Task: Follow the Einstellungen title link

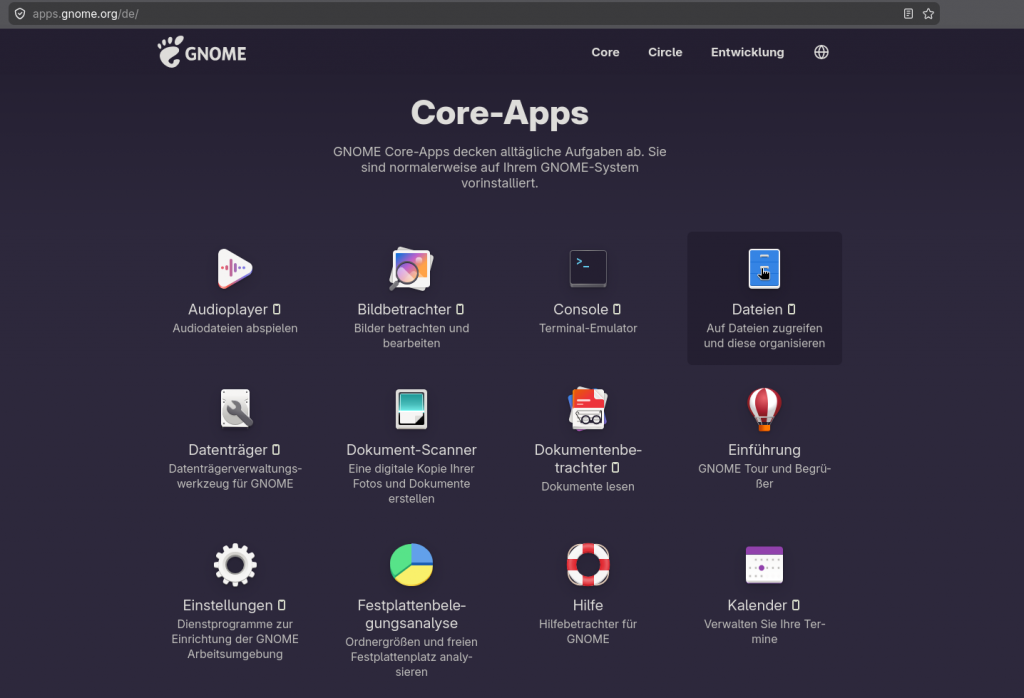Action: pos(228,605)
